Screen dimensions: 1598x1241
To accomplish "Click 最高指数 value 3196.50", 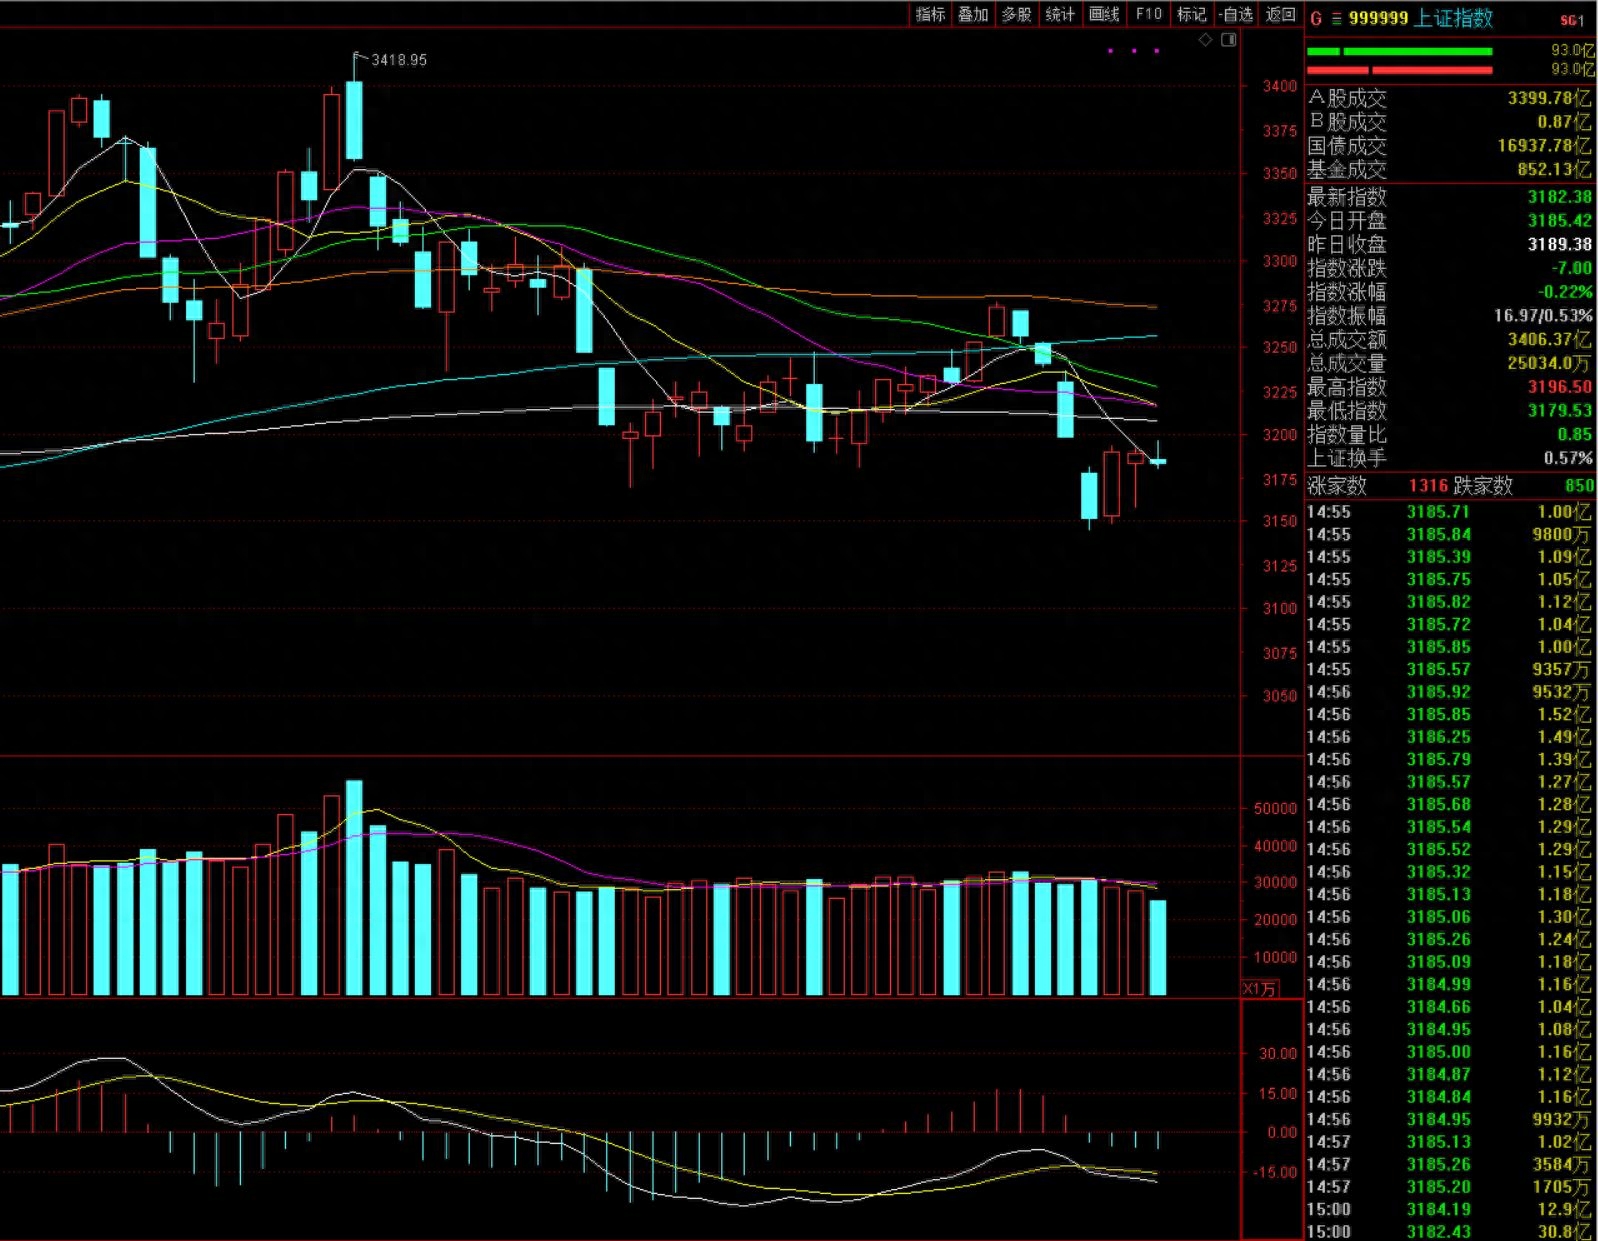I will [x=1559, y=387].
